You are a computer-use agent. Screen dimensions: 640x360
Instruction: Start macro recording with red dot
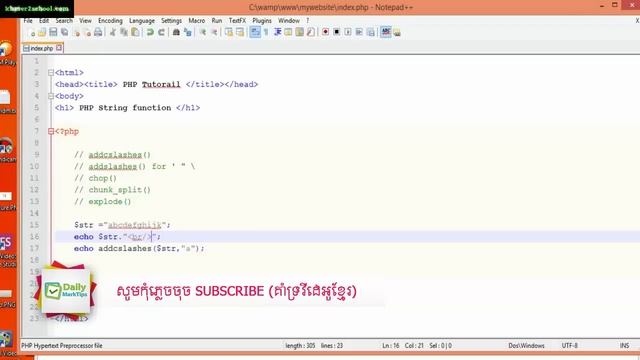pos(325,32)
